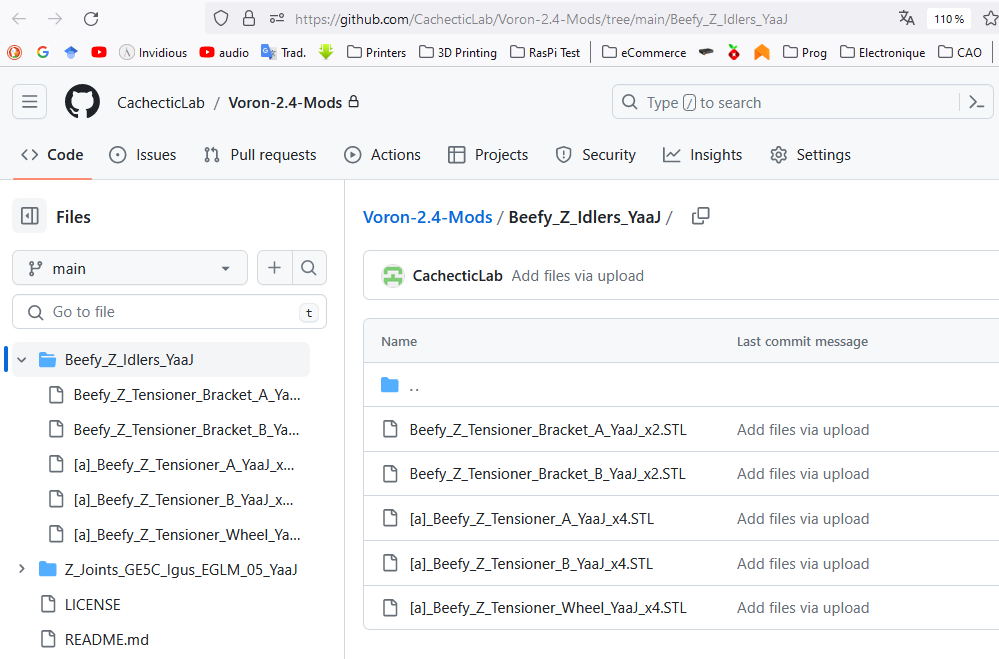
Task: Open GitHub global navigation hamburger menu
Action: pos(29,101)
